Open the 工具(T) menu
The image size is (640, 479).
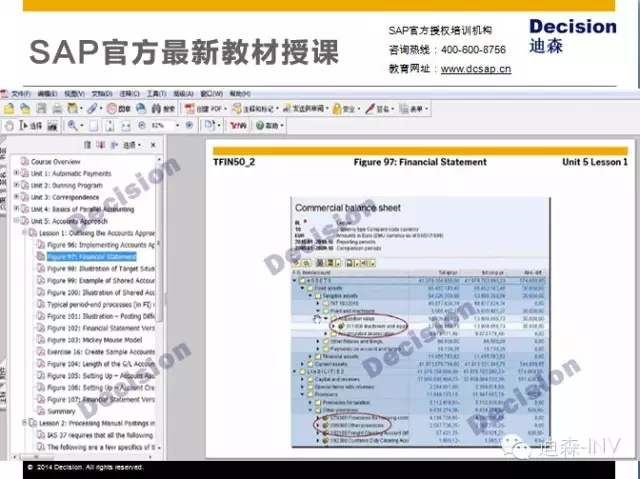(x=156, y=94)
